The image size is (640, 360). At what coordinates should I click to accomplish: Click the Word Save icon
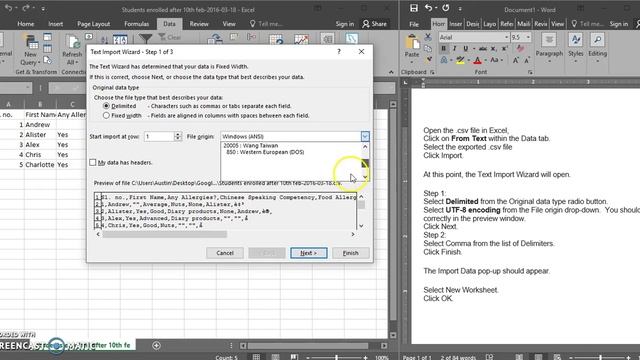click(414, 8)
